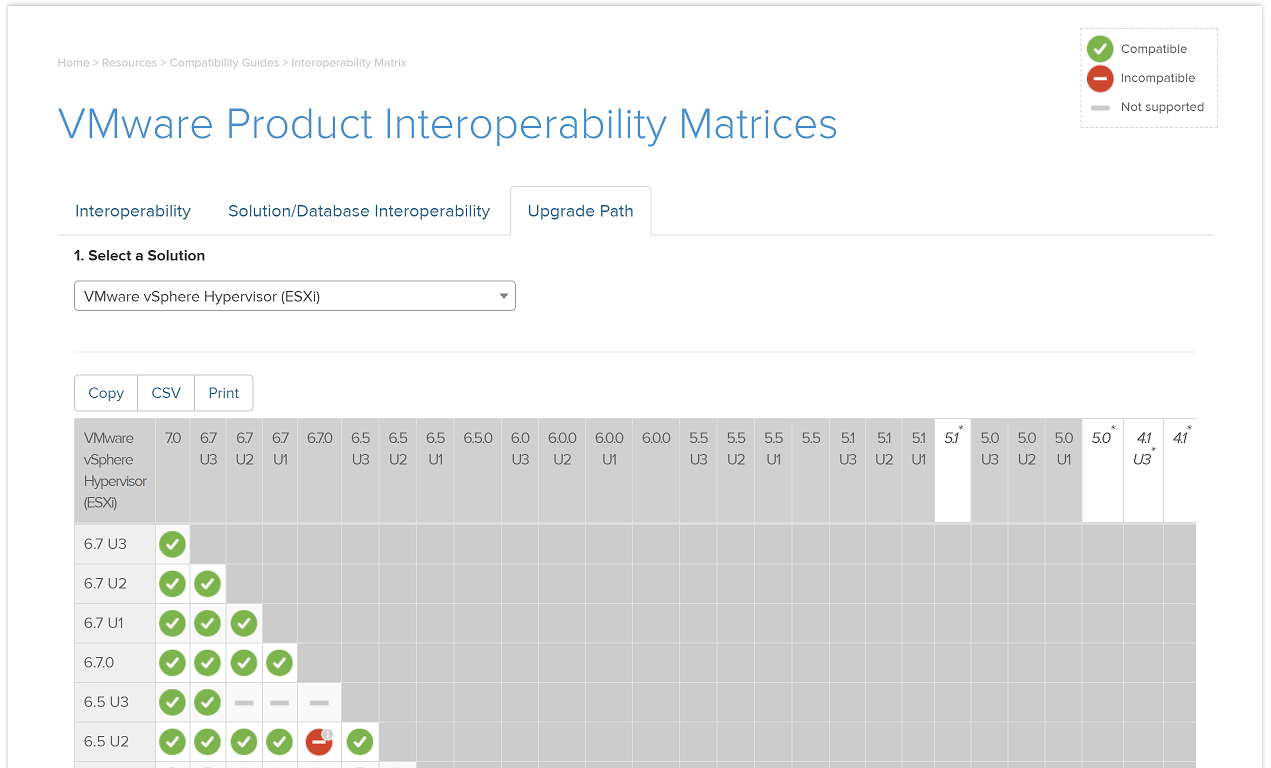The height and width of the screenshot is (768, 1271).
Task: Click the 6.7 U2 row checkmark under 7.0
Action: click(x=173, y=583)
